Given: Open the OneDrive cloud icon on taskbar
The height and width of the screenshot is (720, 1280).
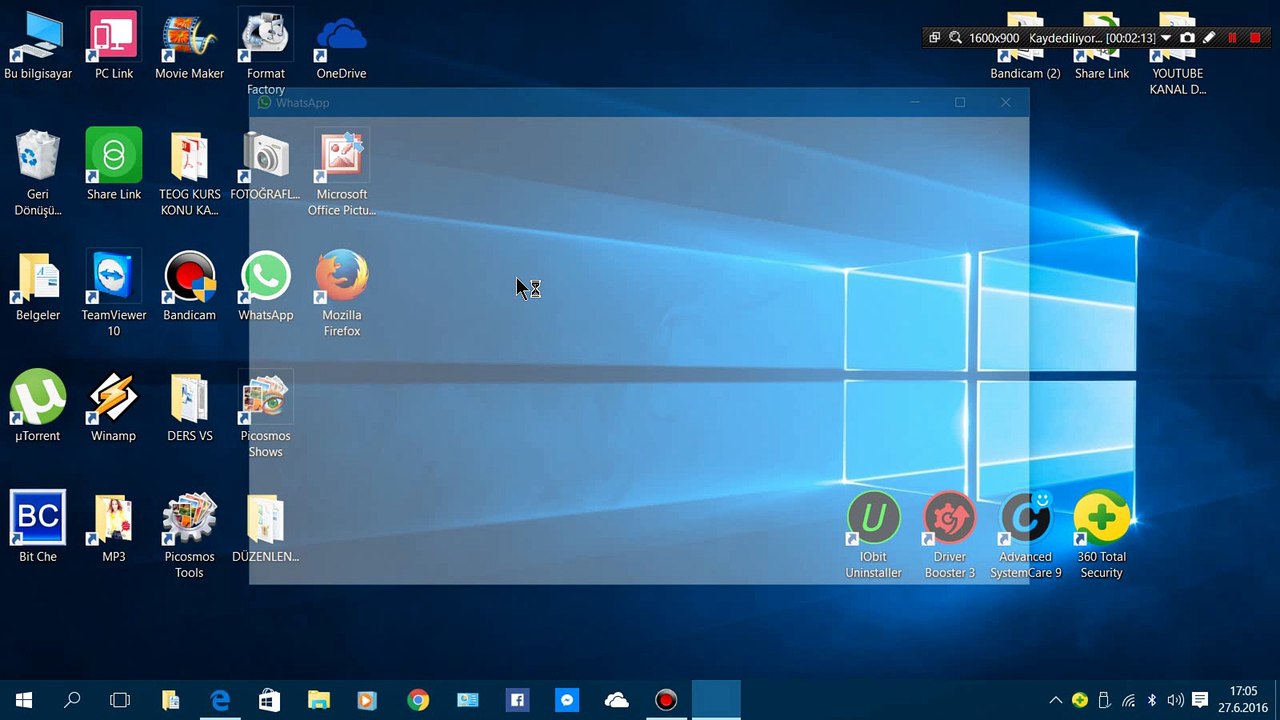Looking at the screenshot, I should [617, 700].
